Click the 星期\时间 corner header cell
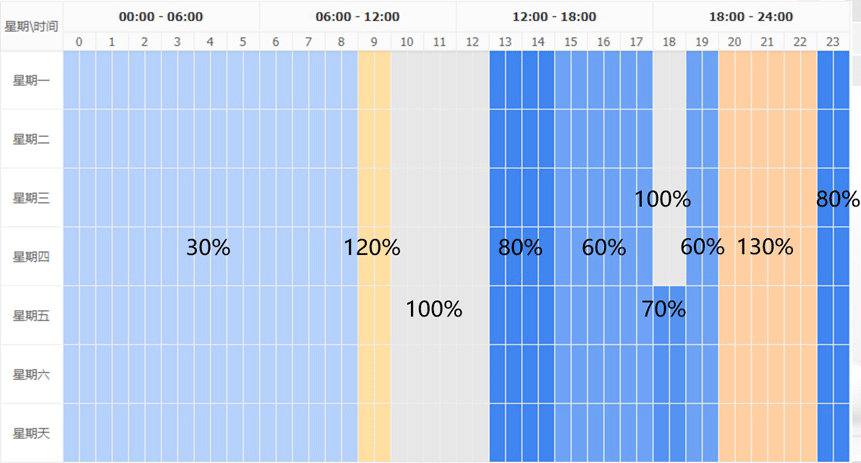 [31, 17]
